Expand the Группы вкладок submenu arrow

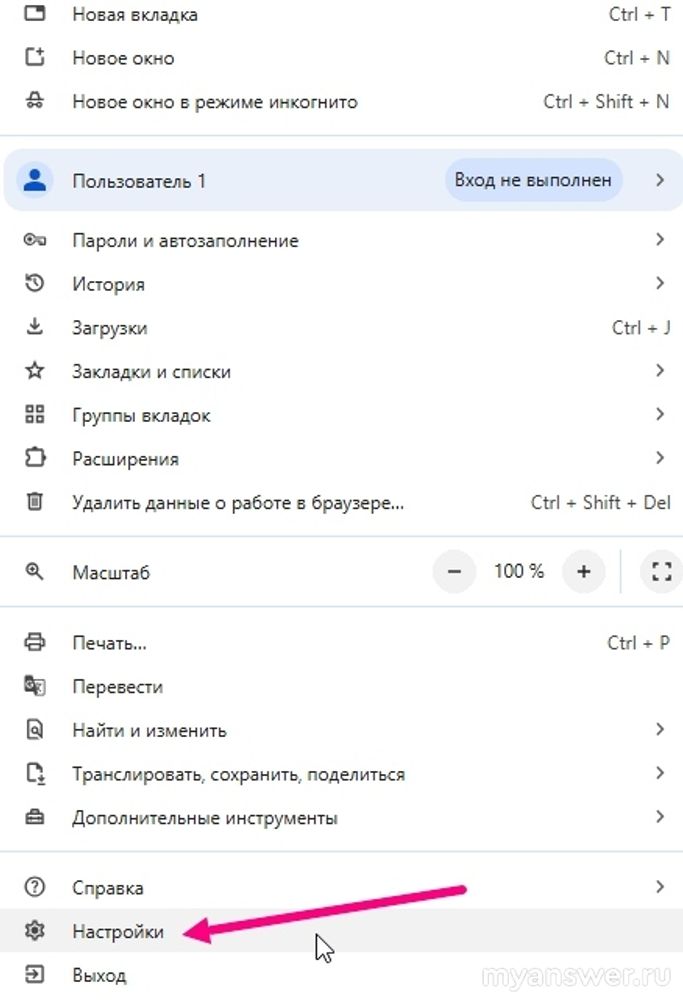pyautogui.click(x=660, y=415)
